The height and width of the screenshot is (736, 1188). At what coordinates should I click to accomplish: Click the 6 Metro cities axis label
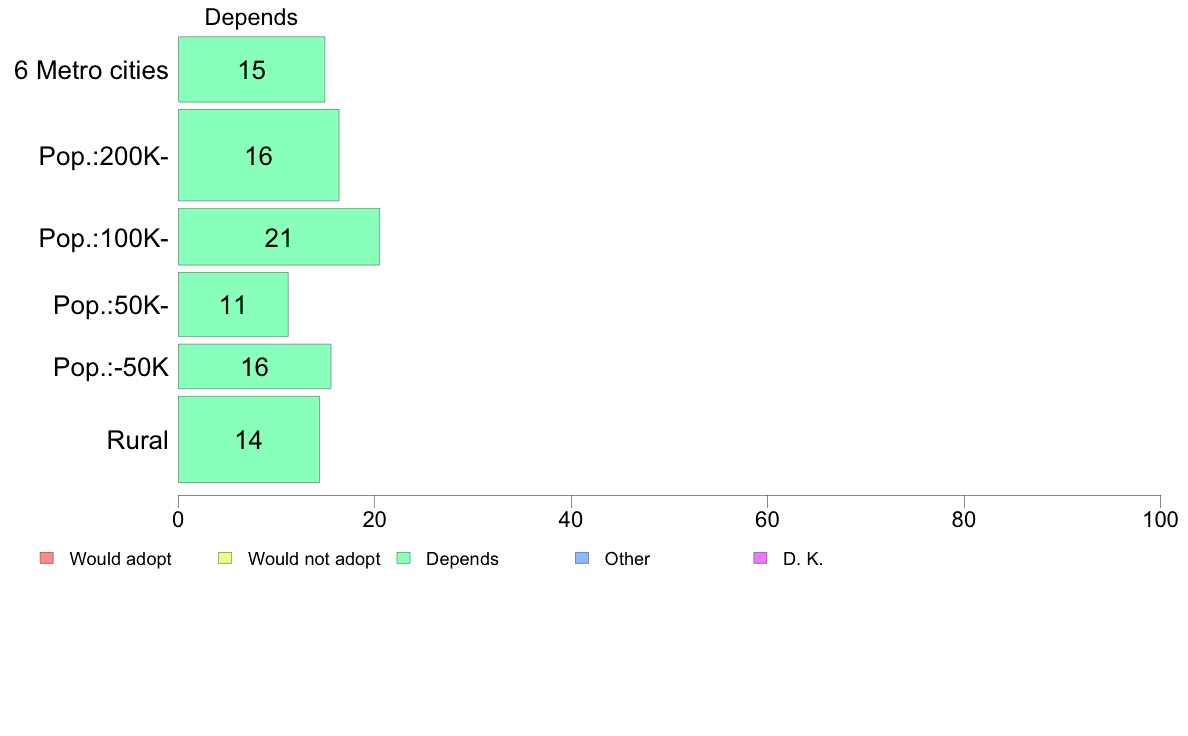(x=91, y=70)
